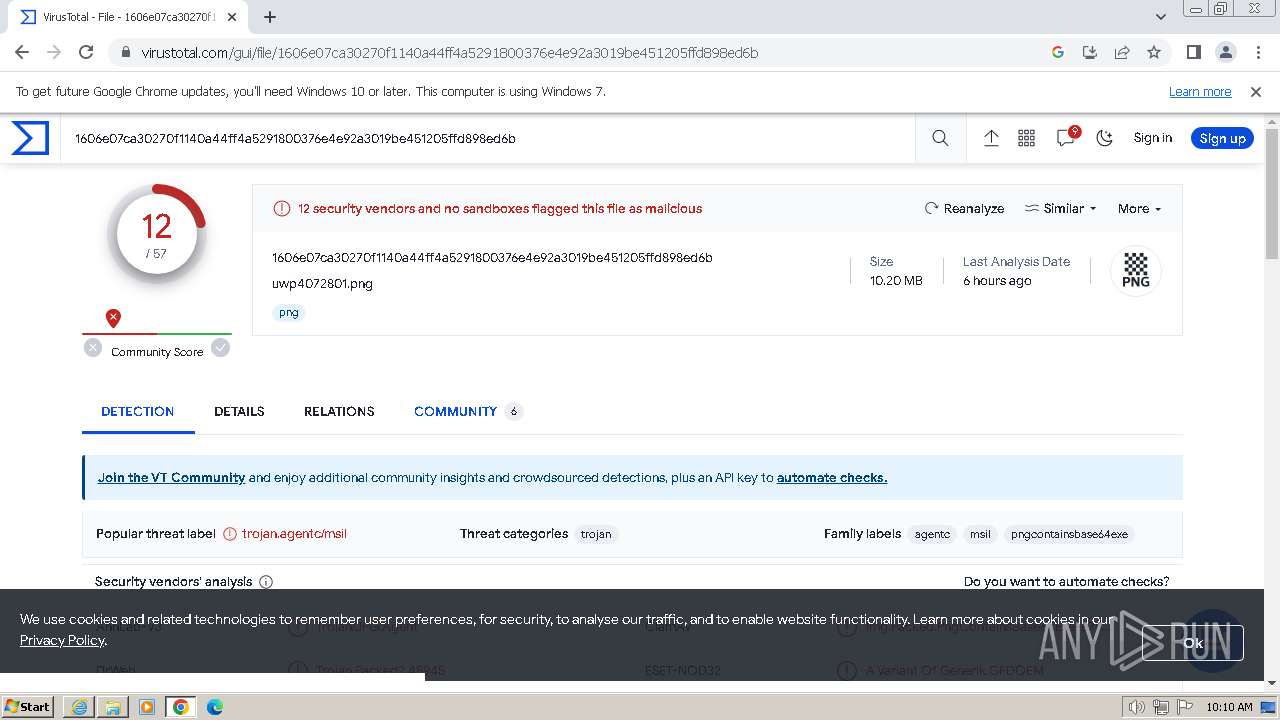
Task: Click the Reanalyze button
Action: [x=964, y=208]
